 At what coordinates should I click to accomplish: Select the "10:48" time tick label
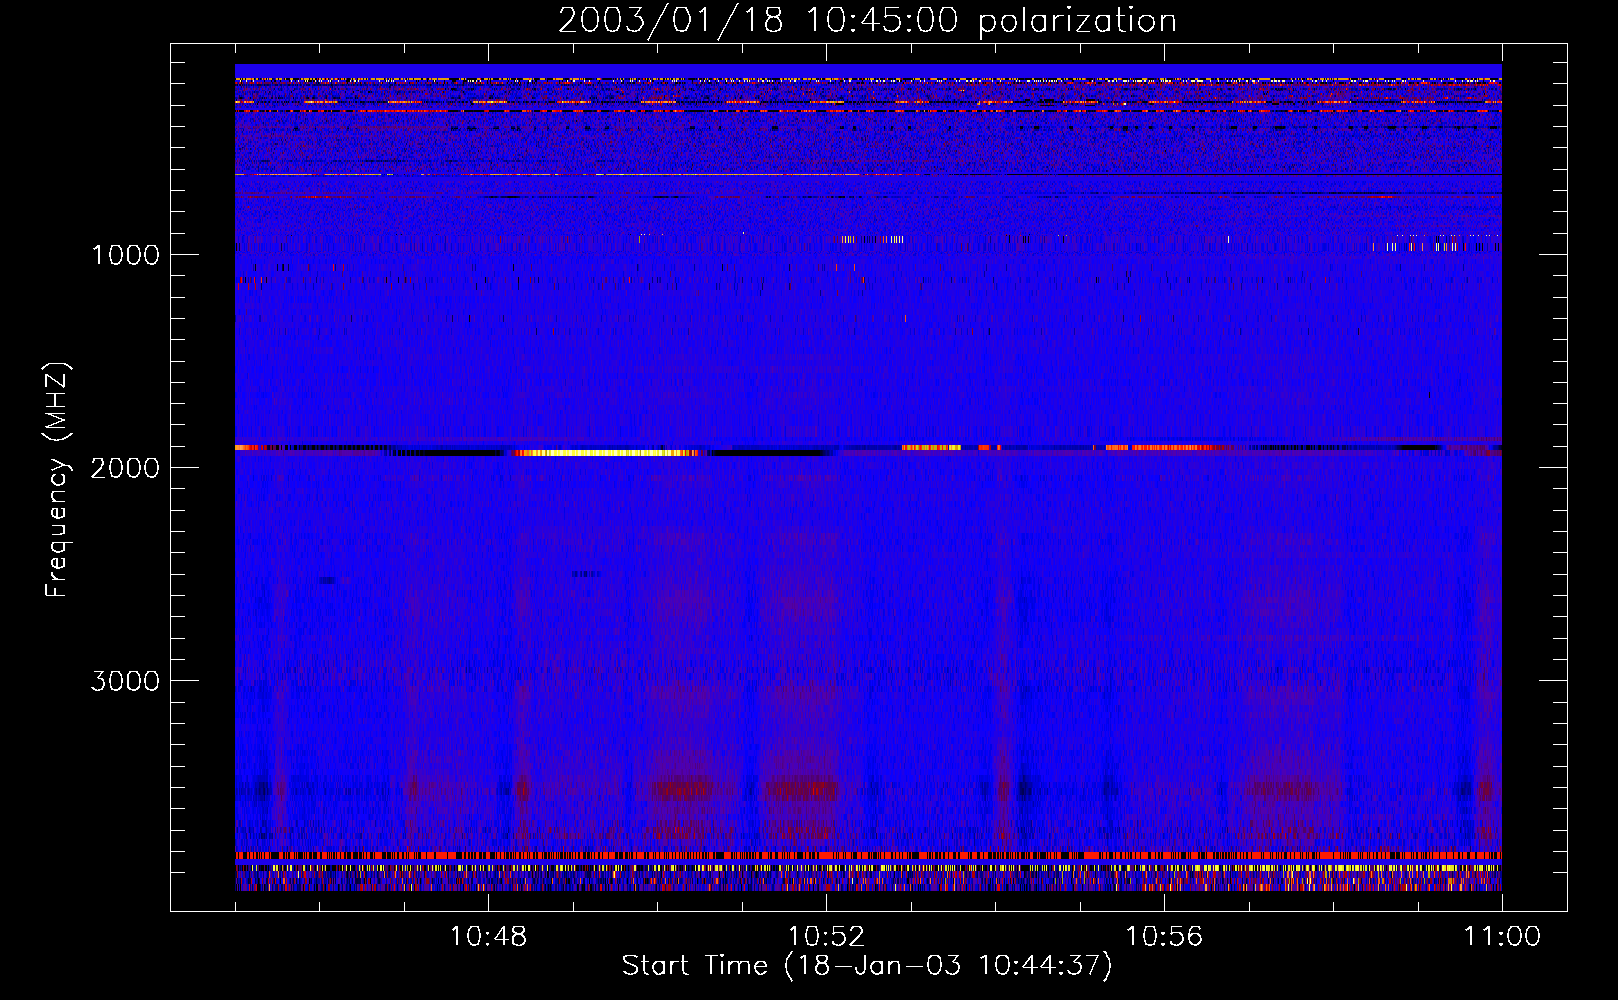(488, 936)
